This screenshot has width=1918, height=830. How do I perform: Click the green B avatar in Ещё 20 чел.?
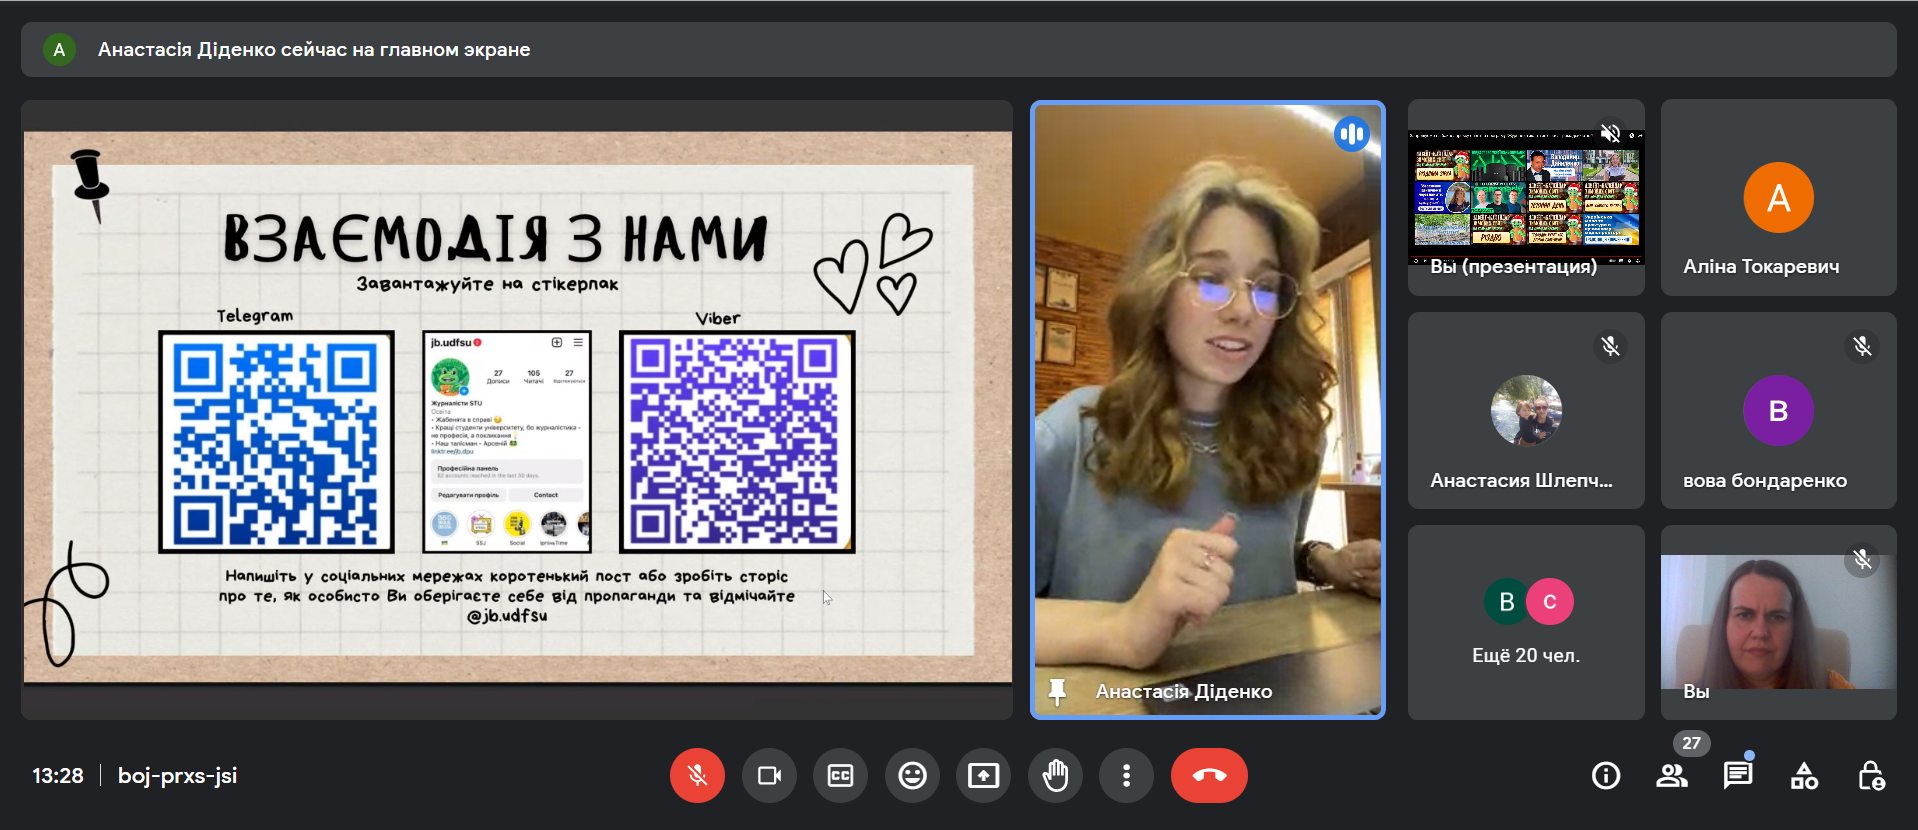click(x=1507, y=601)
